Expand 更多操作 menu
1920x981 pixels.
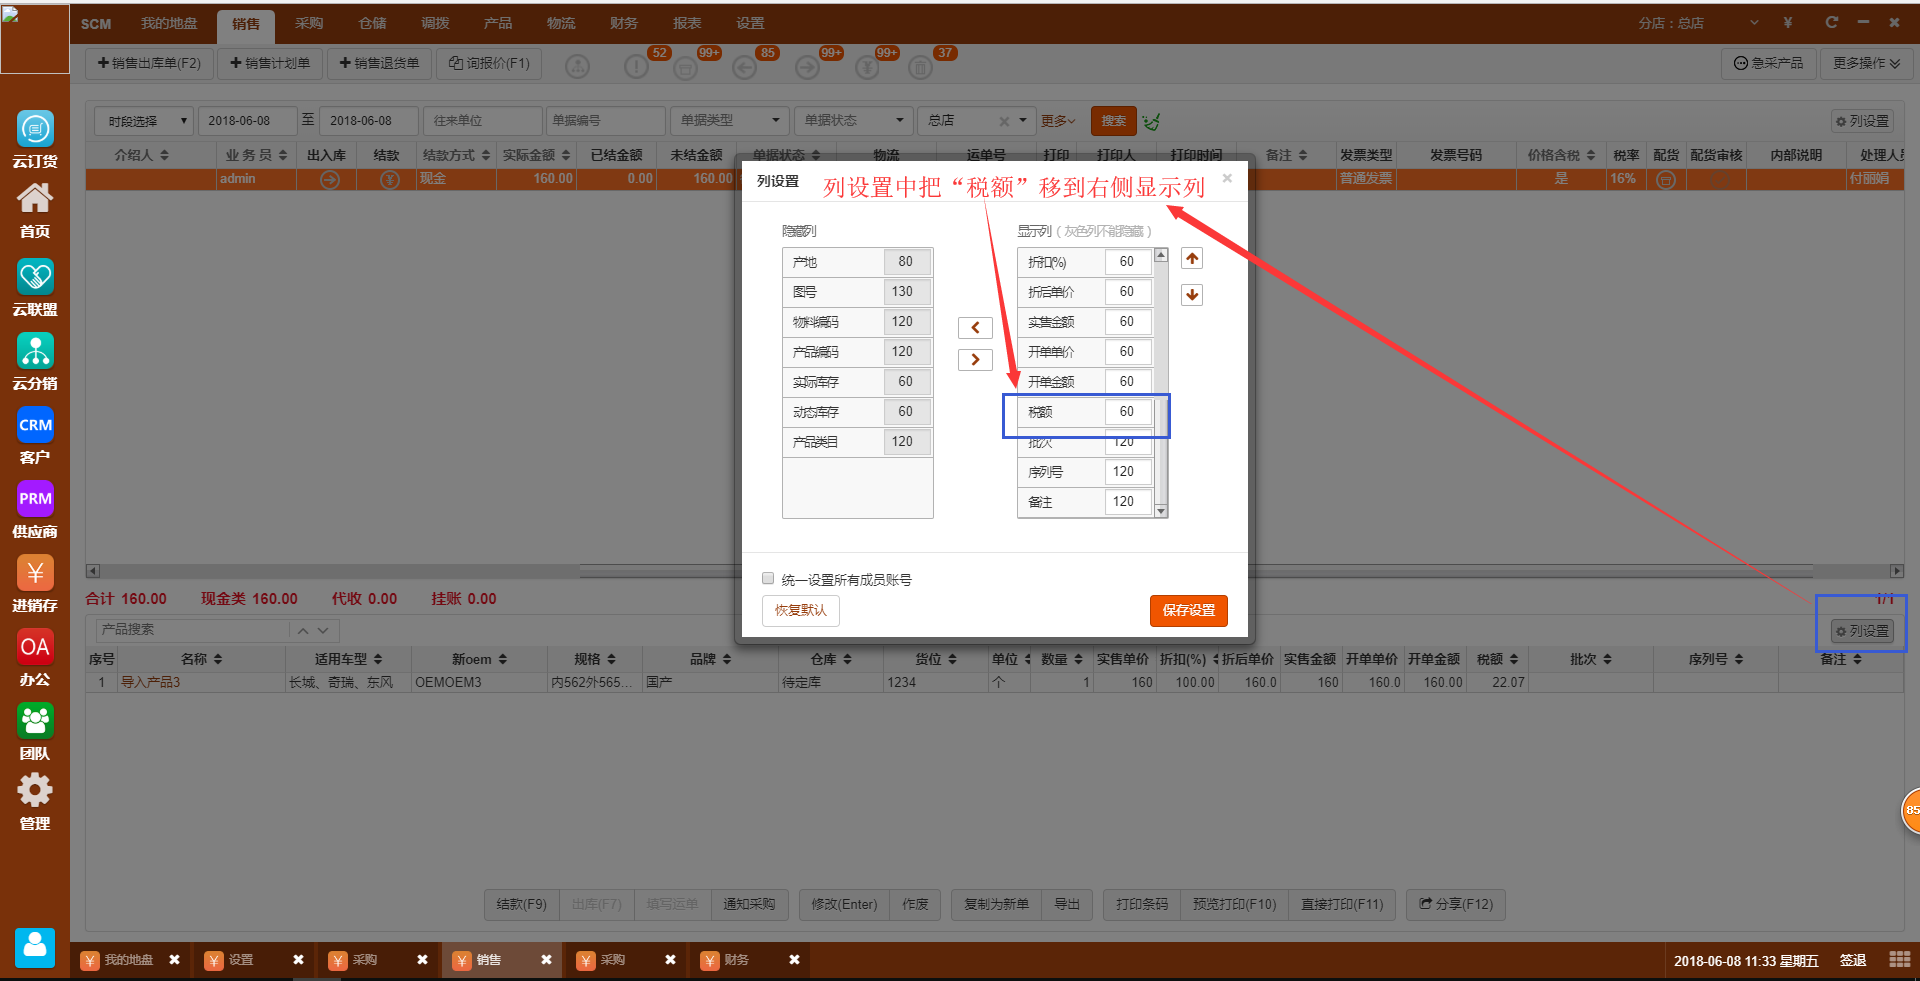coord(1866,63)
